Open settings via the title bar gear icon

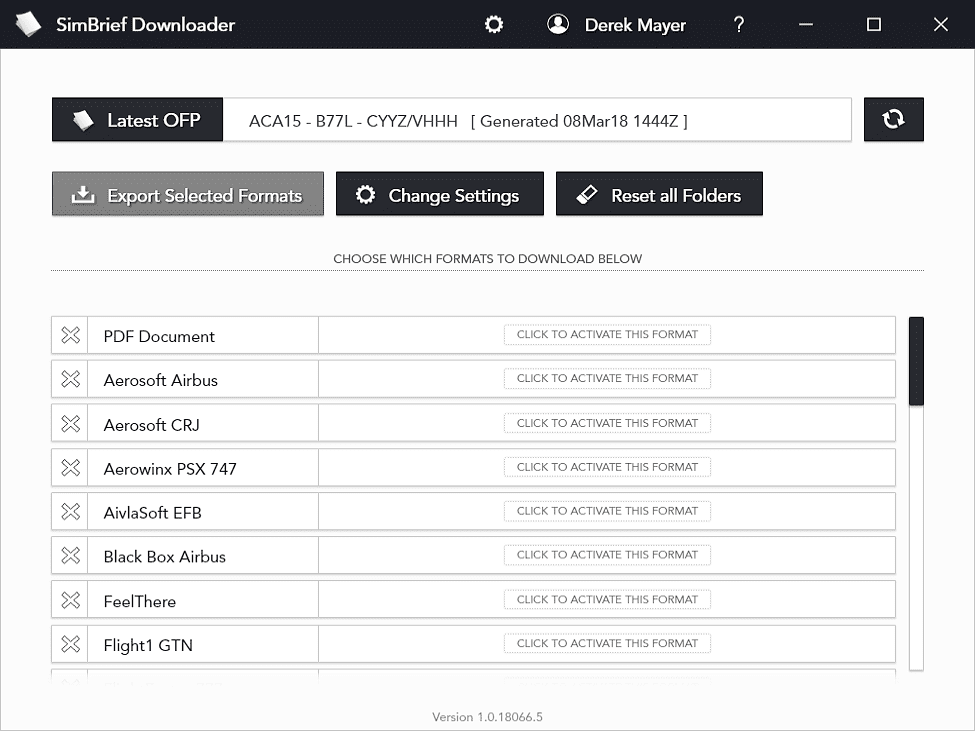[494, 24]
